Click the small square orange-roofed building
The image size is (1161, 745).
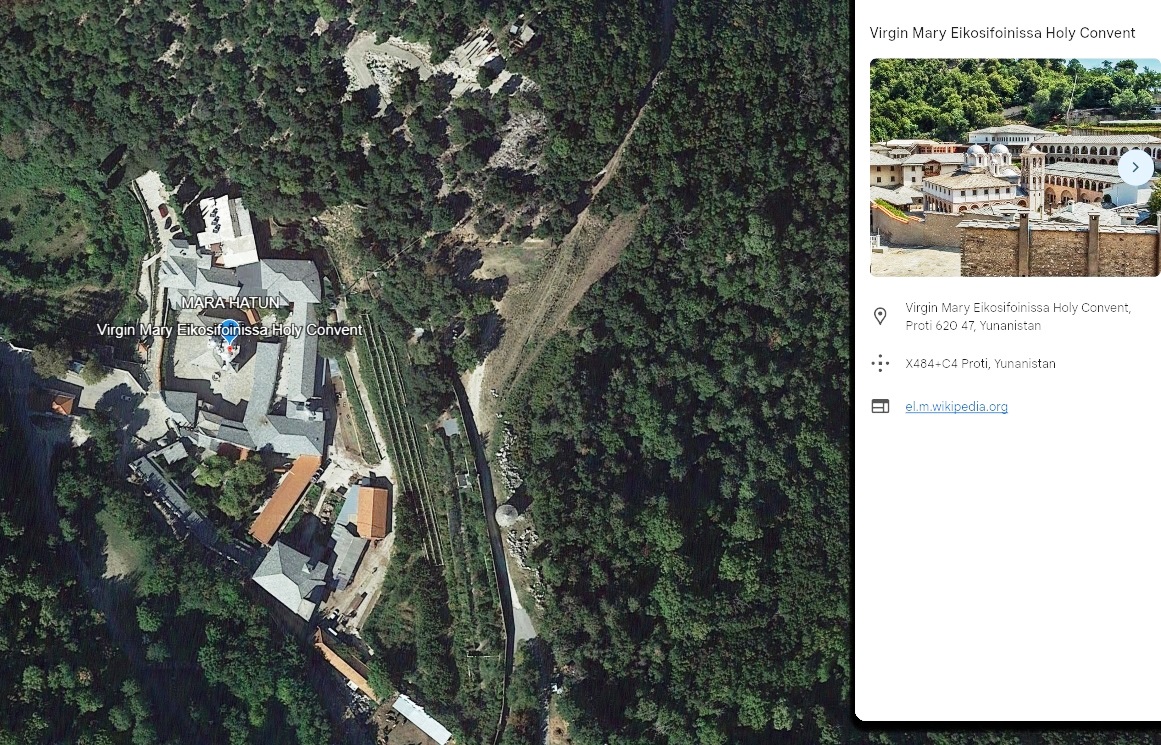tap(372, 512)
